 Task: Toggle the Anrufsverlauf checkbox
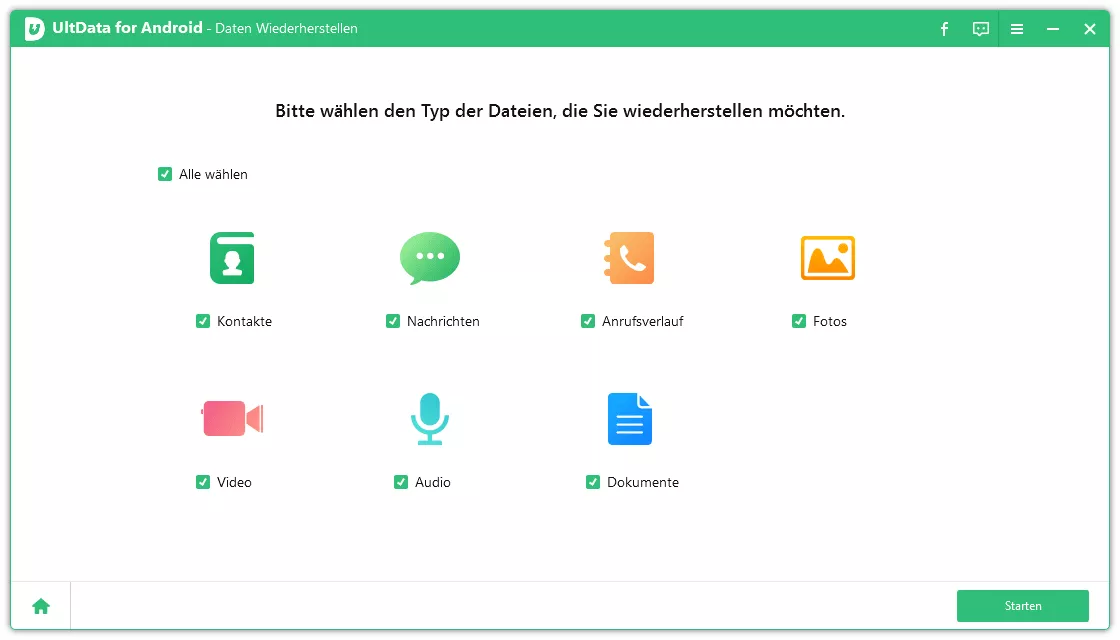coord(588,321)
